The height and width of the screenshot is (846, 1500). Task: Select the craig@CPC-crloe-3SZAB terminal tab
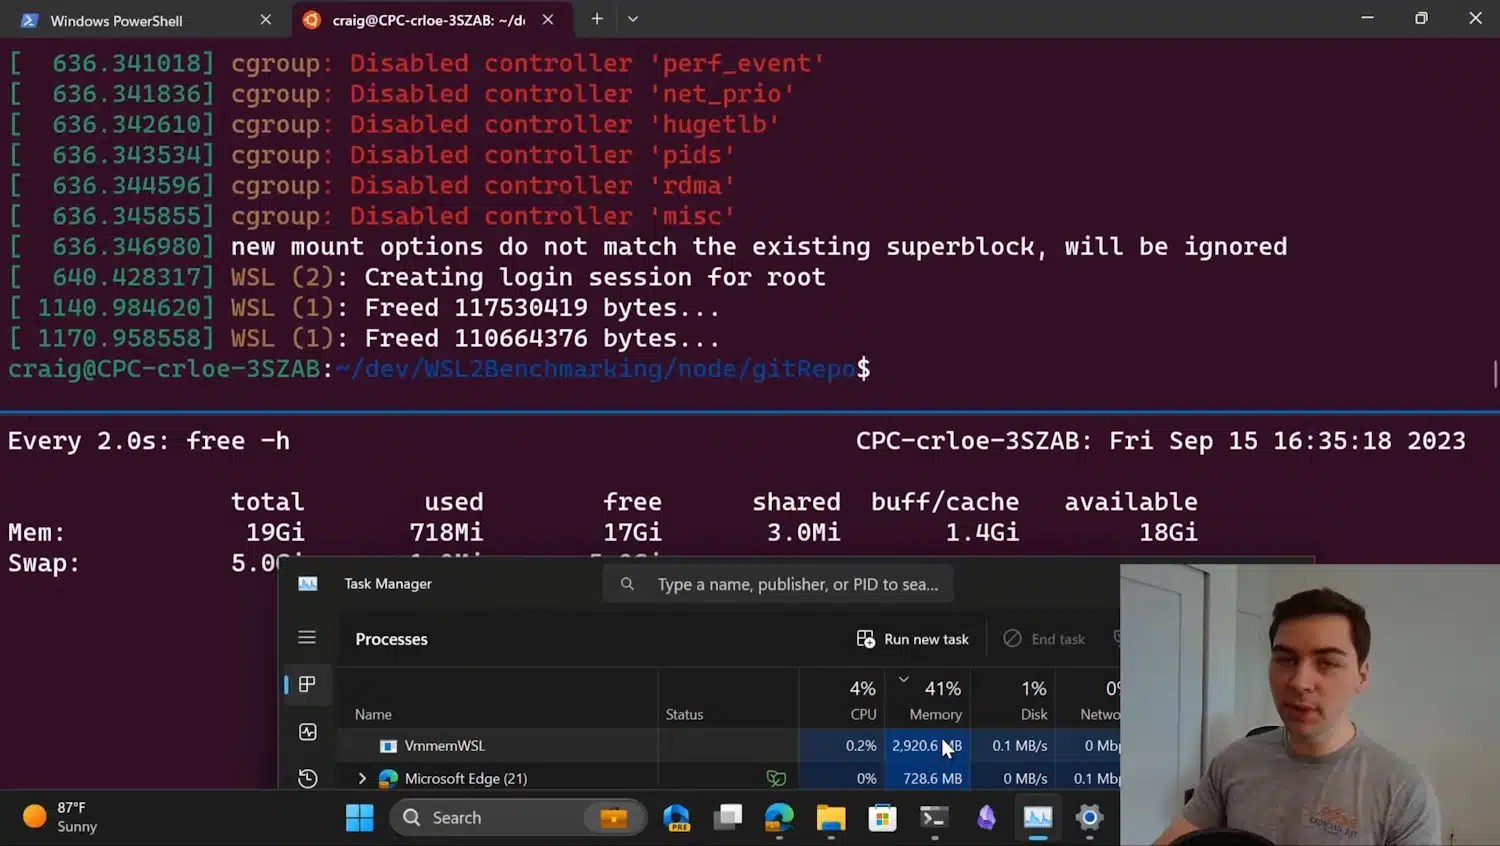pyautogui.click(x=420, y=19)
